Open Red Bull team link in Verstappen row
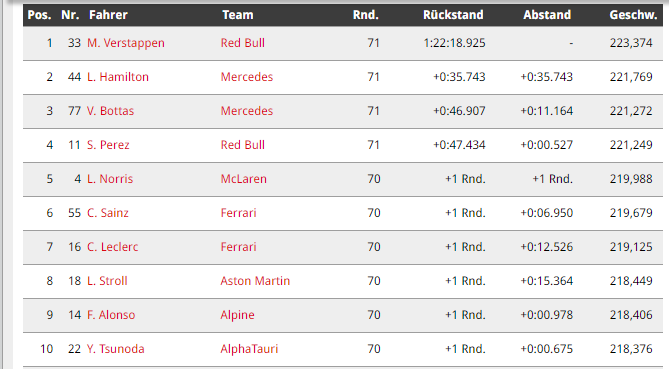This screenshot has height=369, width=669. click(x=243, y=43)
